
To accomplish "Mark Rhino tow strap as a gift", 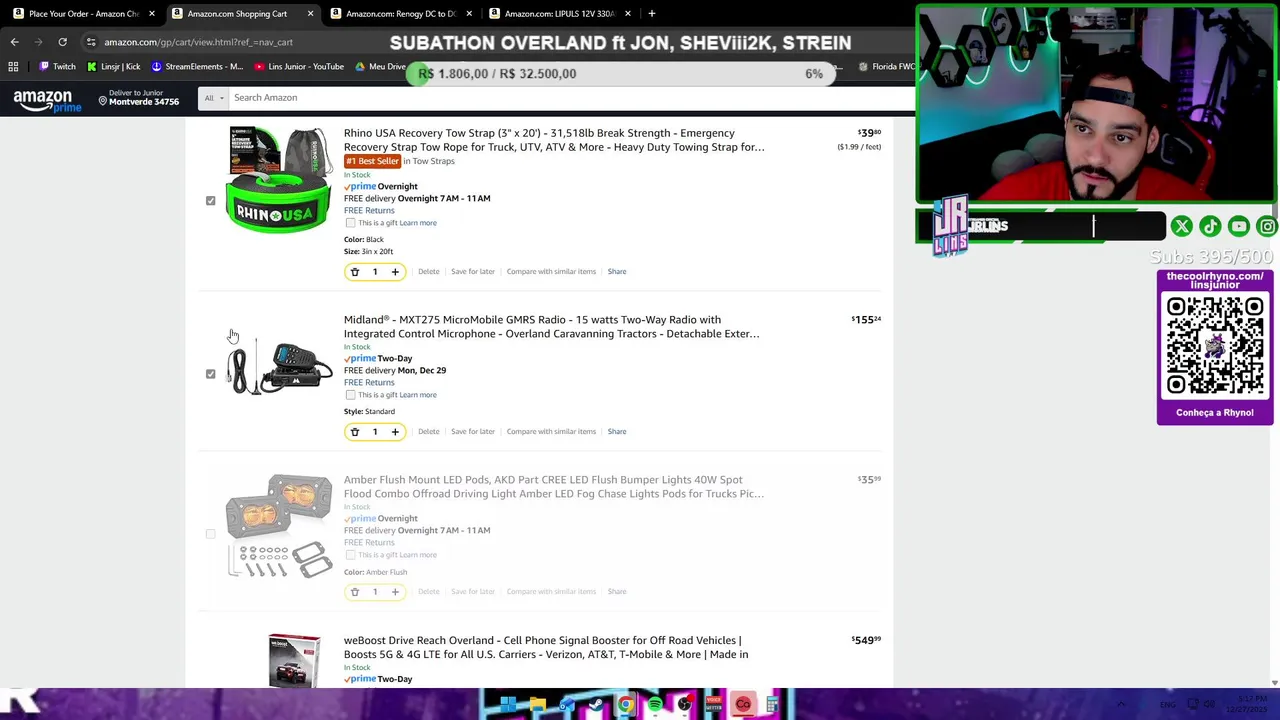I will coord(350,223).
